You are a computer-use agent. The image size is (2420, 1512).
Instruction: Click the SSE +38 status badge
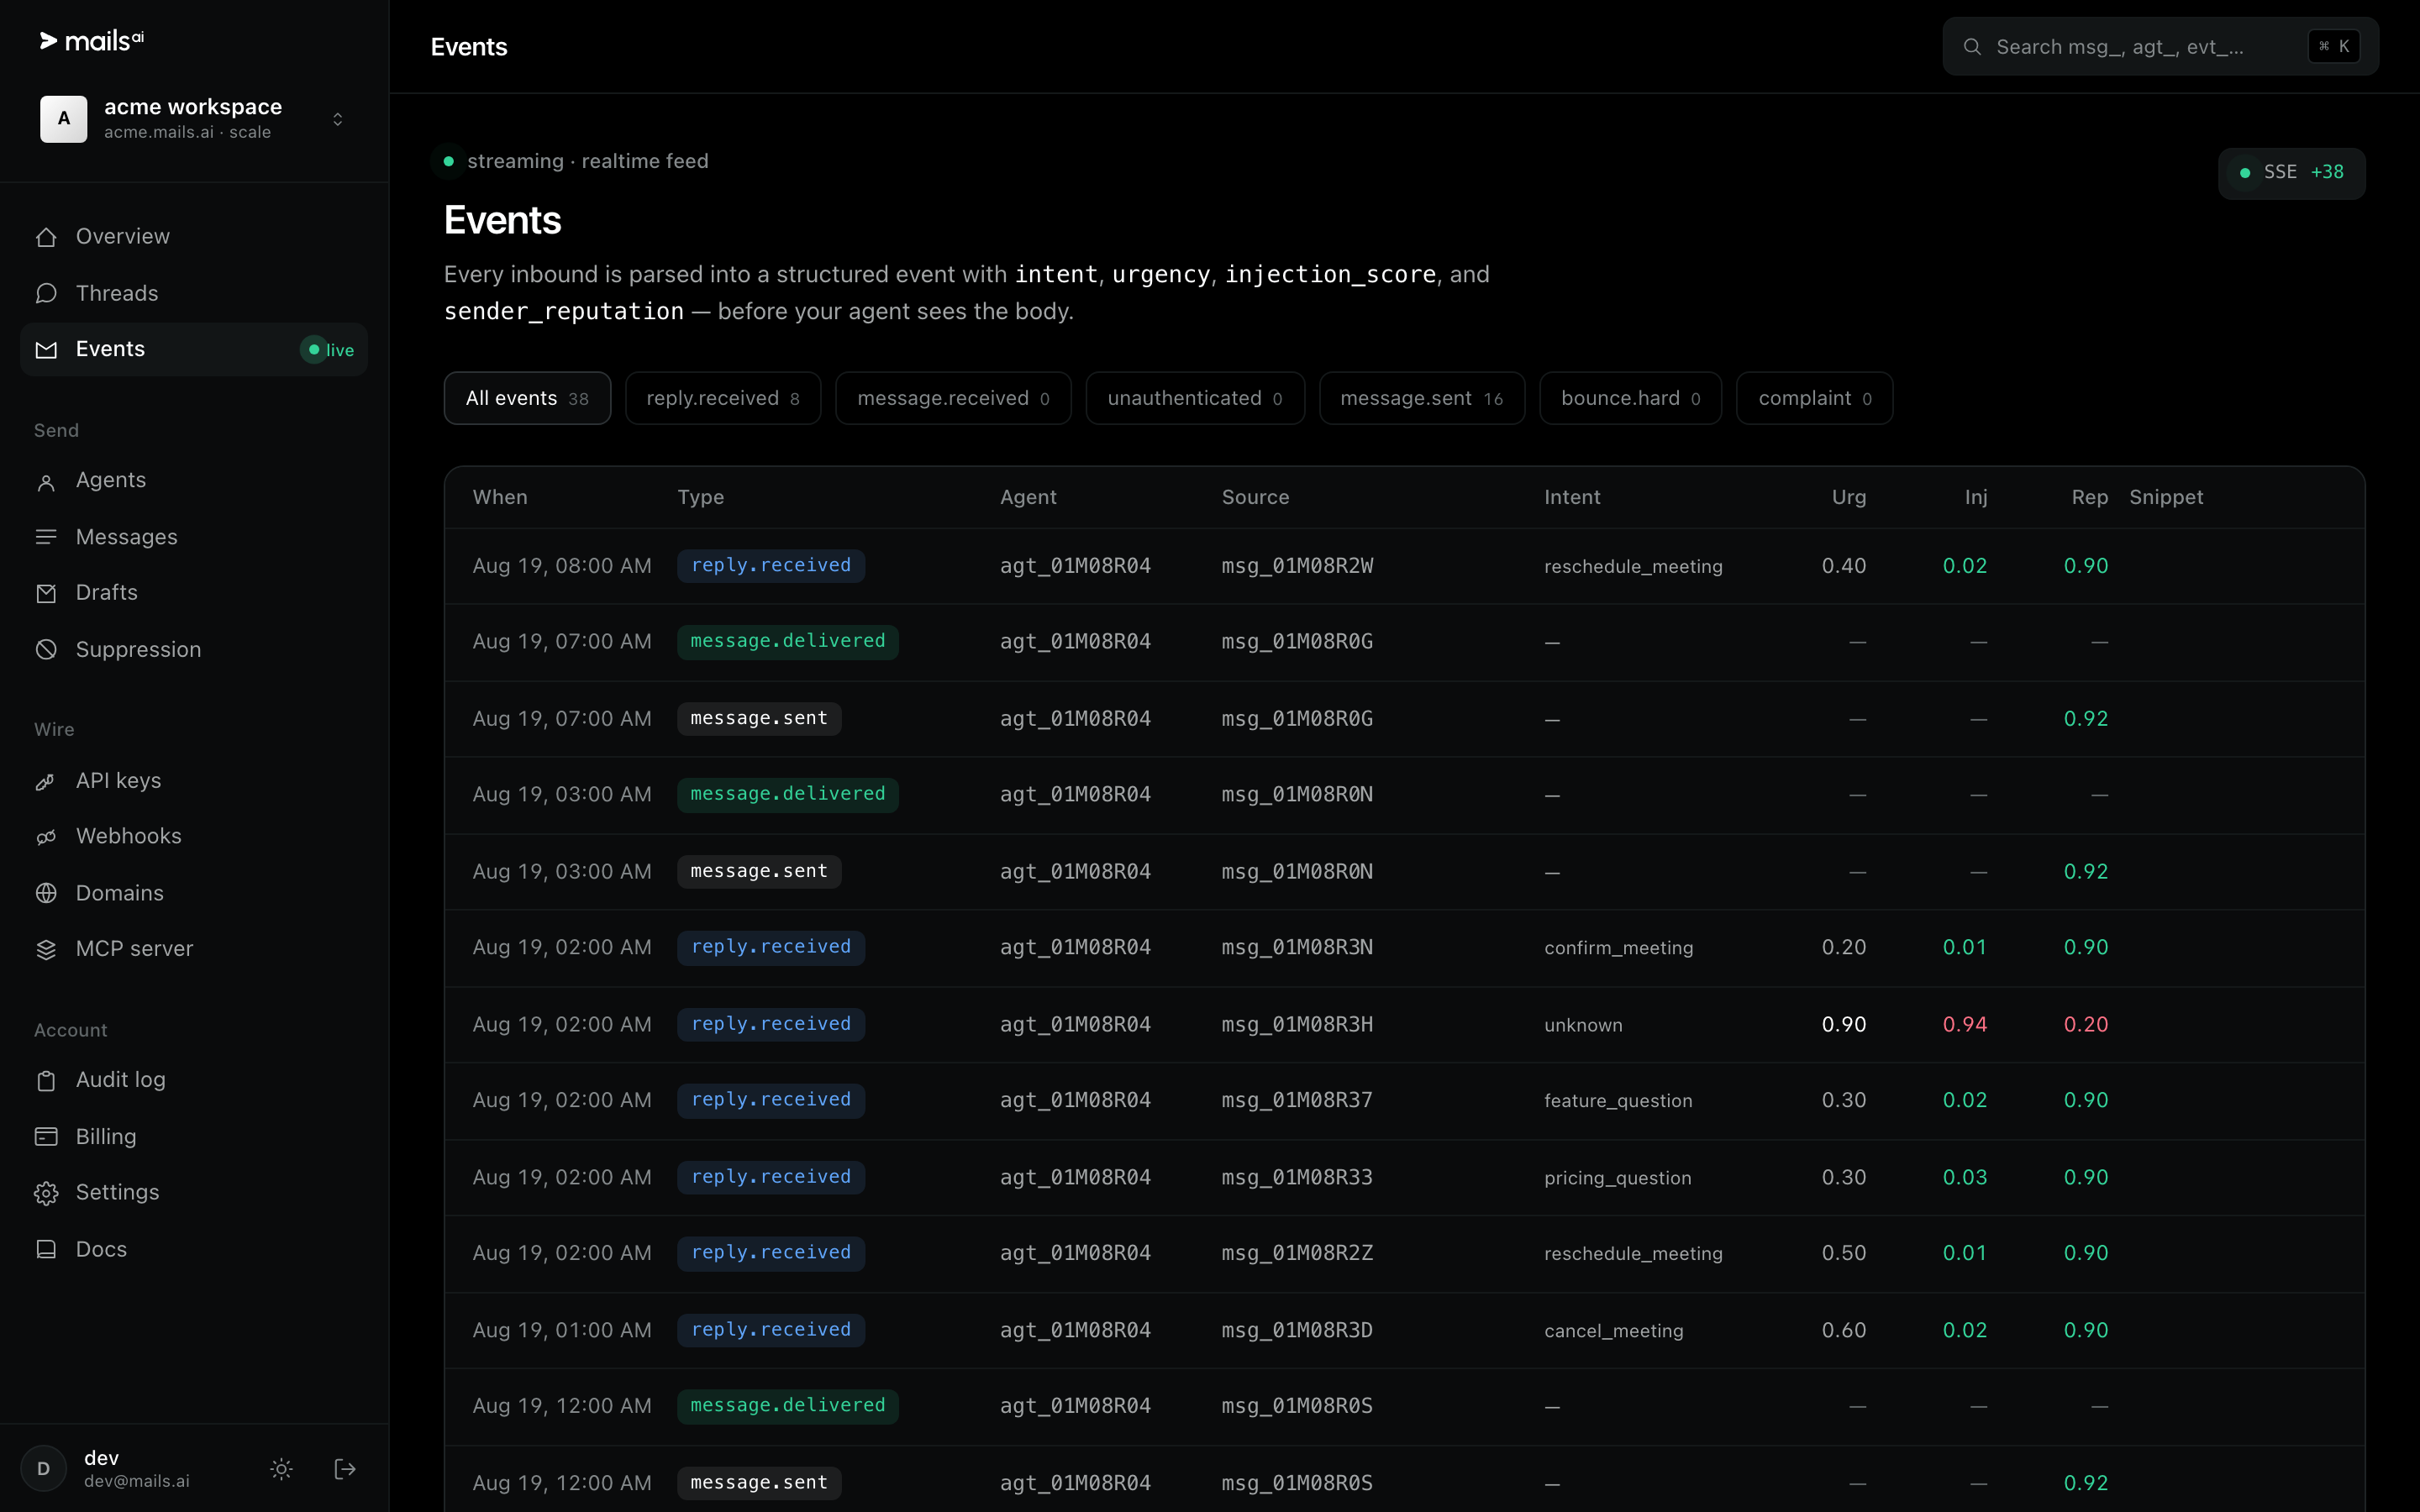[2291, 172]
